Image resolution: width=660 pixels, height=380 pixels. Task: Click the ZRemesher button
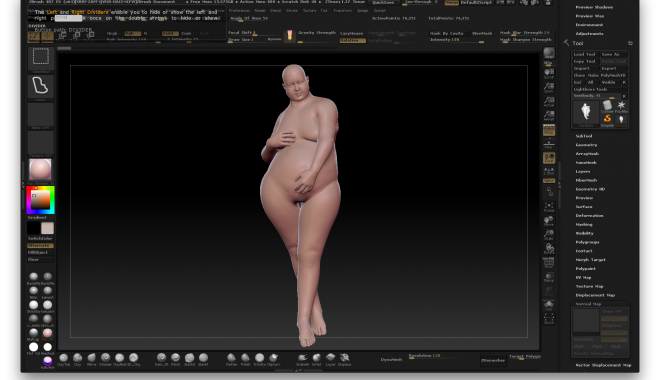(493, 360)
